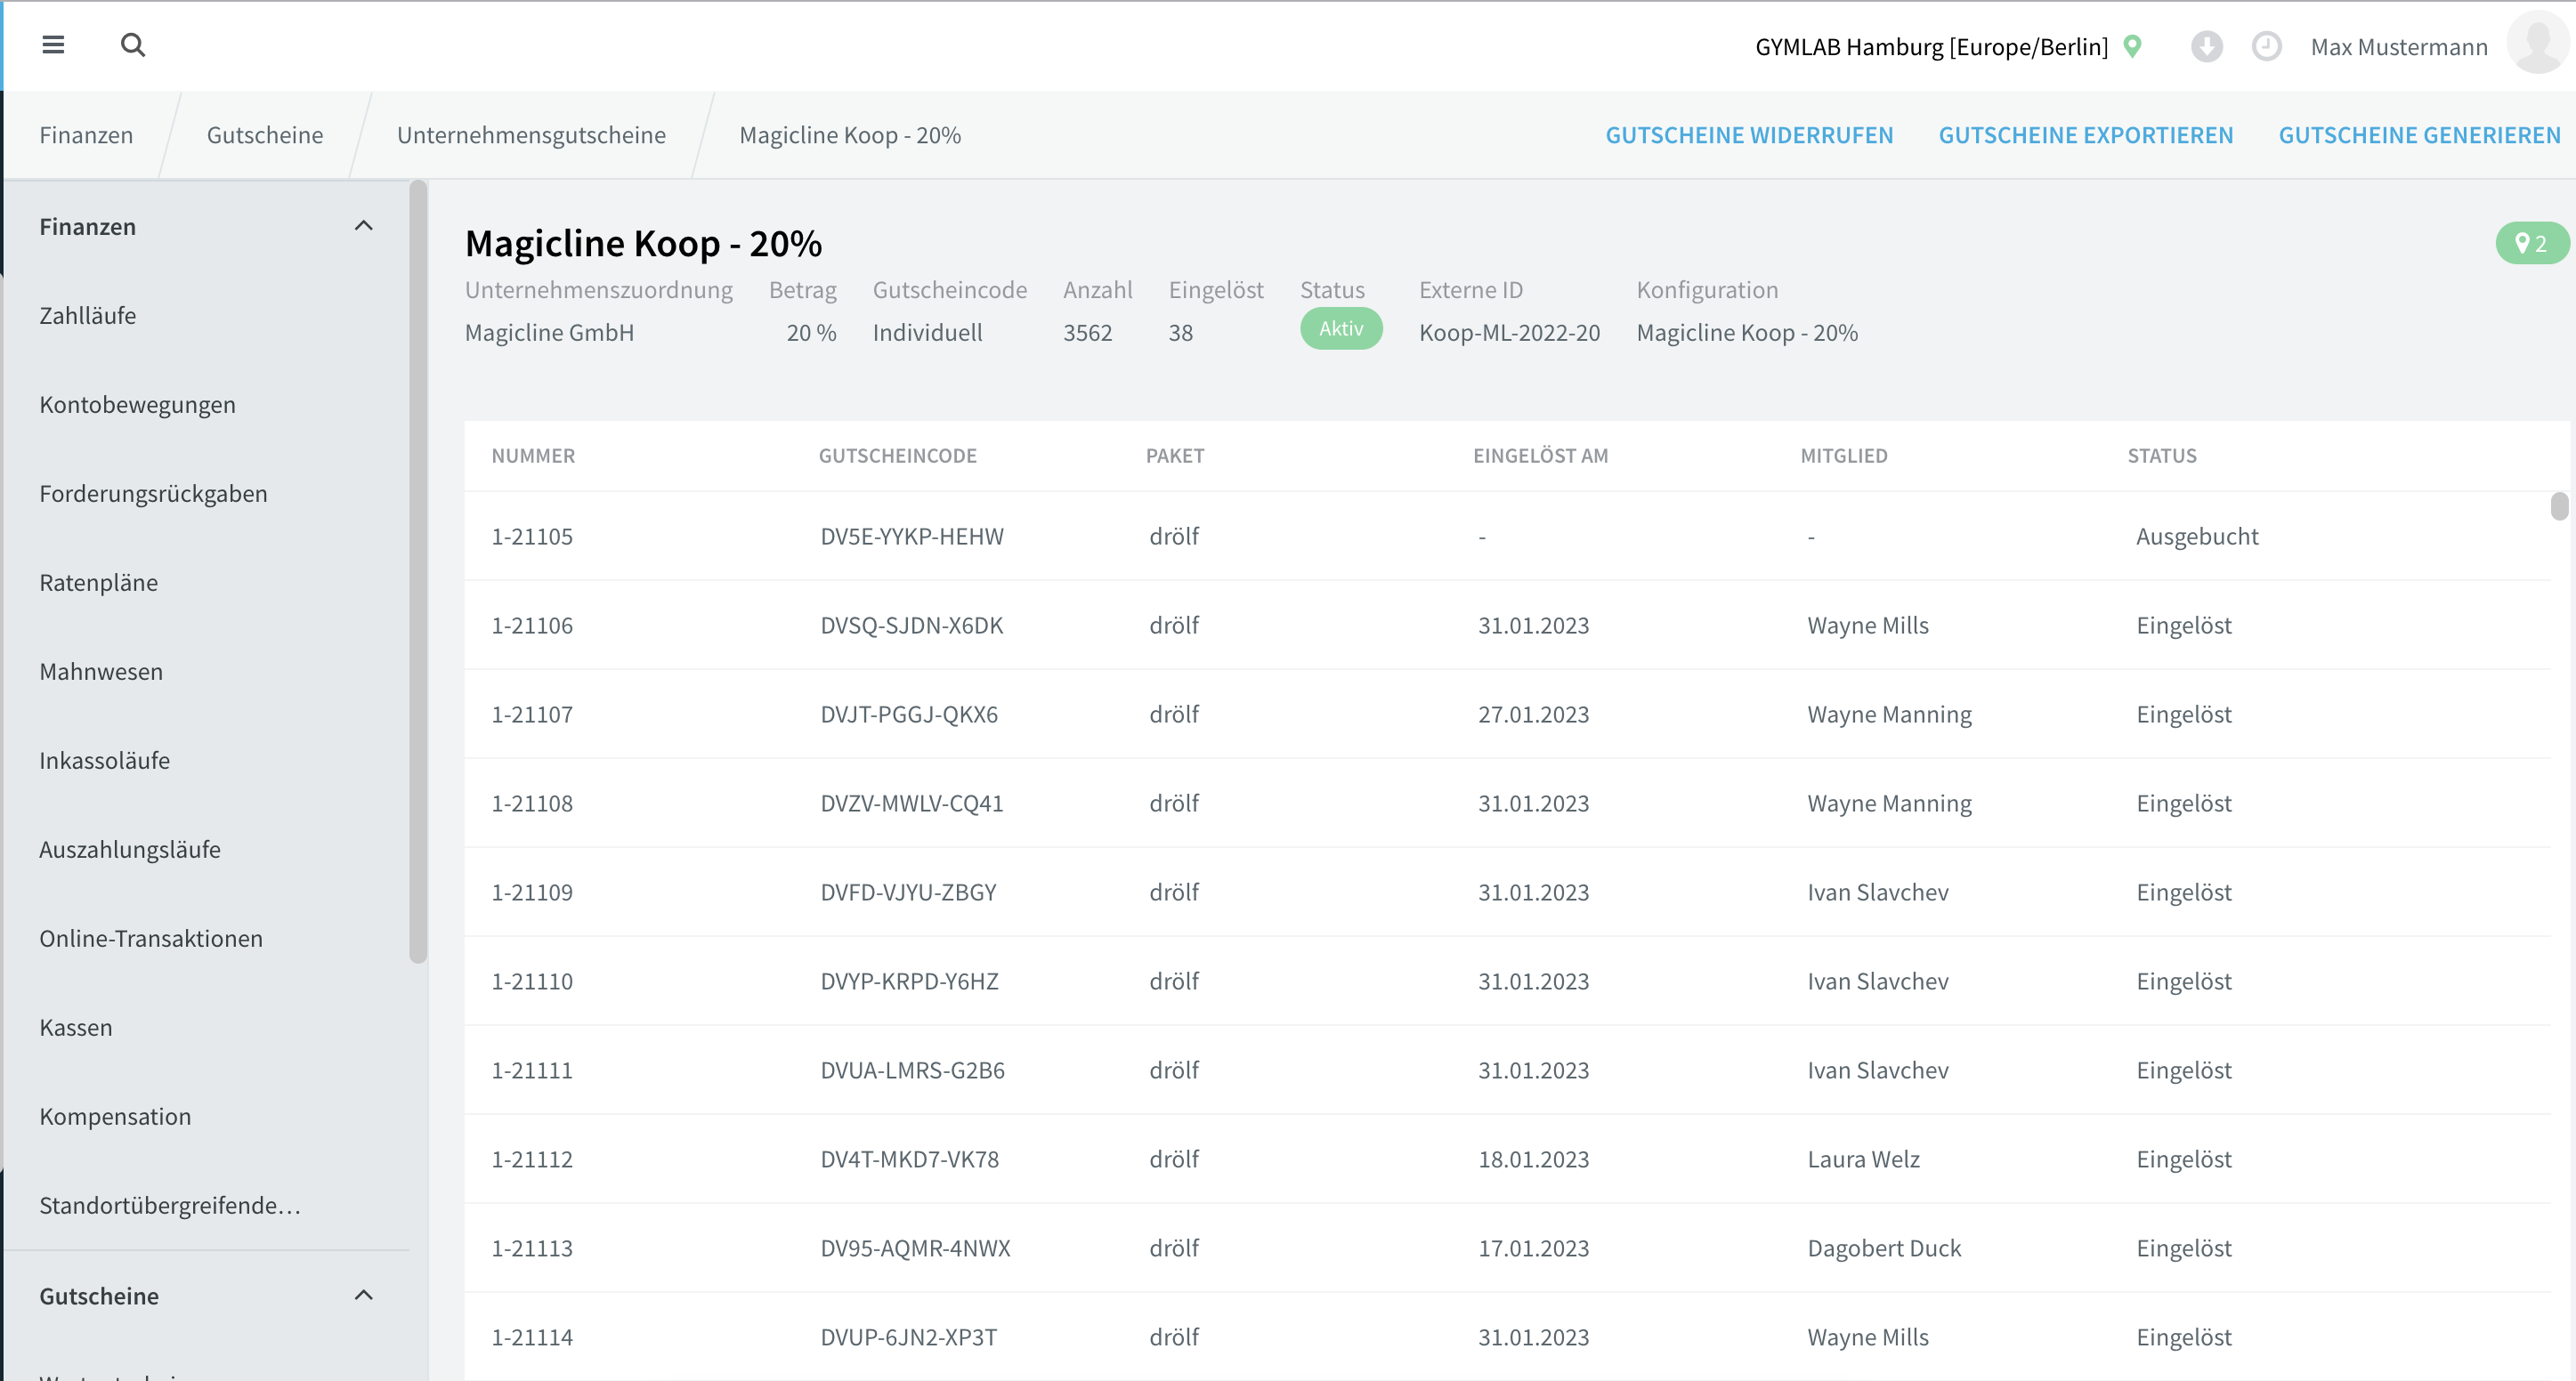Go to Unternehmensgutscheine breadcrumb
Screen dimensions: 2576x1381
531,135
